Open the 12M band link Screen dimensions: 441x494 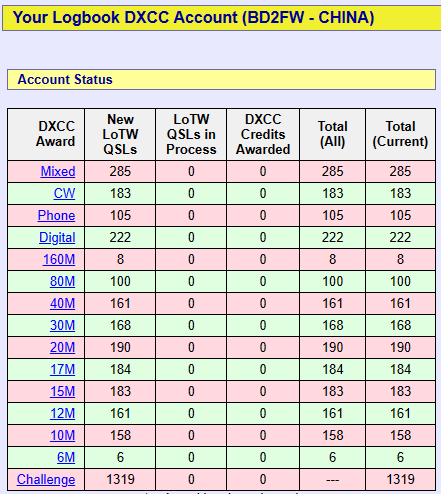[63, 414]
